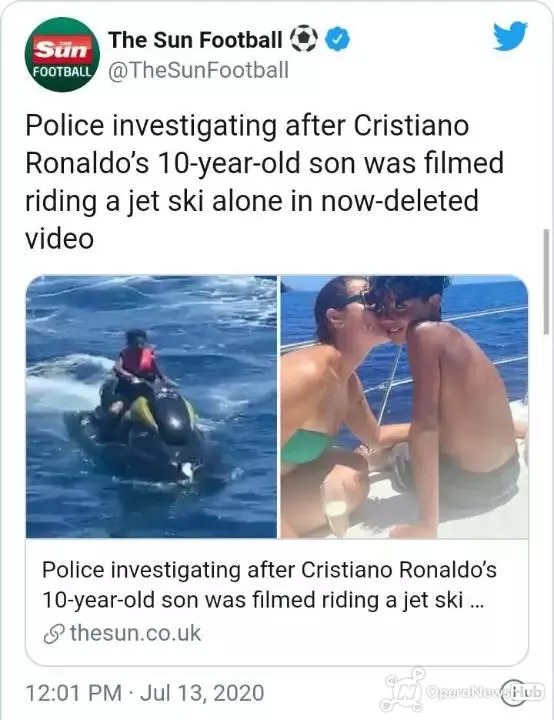554x720 pixels.
Task: Click the soccer ball emoji icon
Action: pos(303,39)
